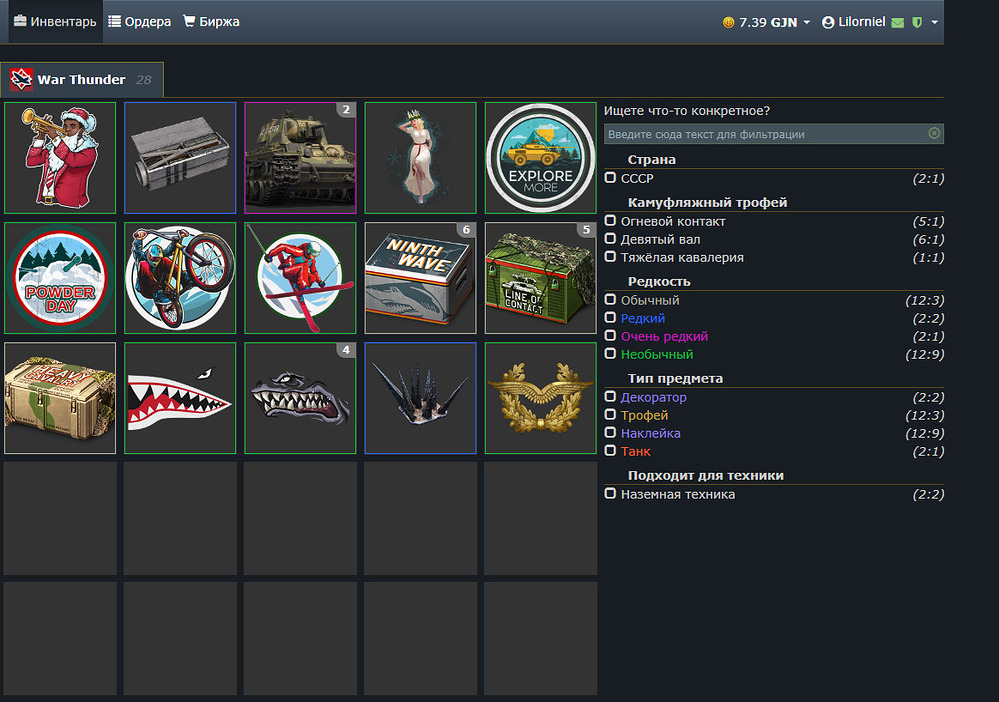Open the War Thunder inventory tab

(82, 80)
